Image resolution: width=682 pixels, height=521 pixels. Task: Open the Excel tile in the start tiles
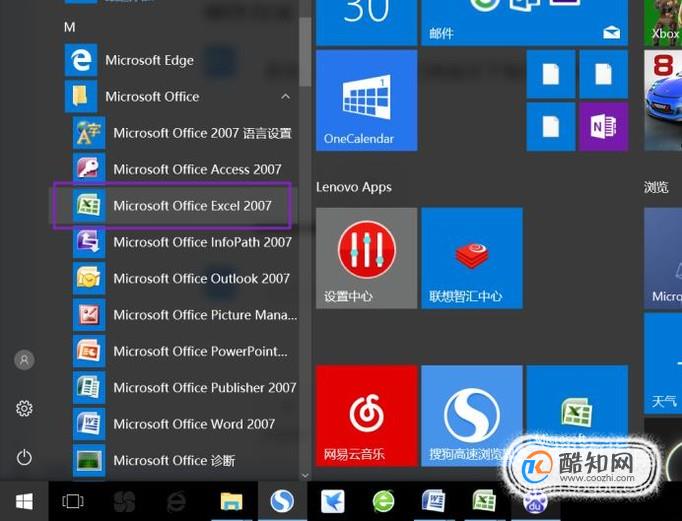click(x=577, y=407)
